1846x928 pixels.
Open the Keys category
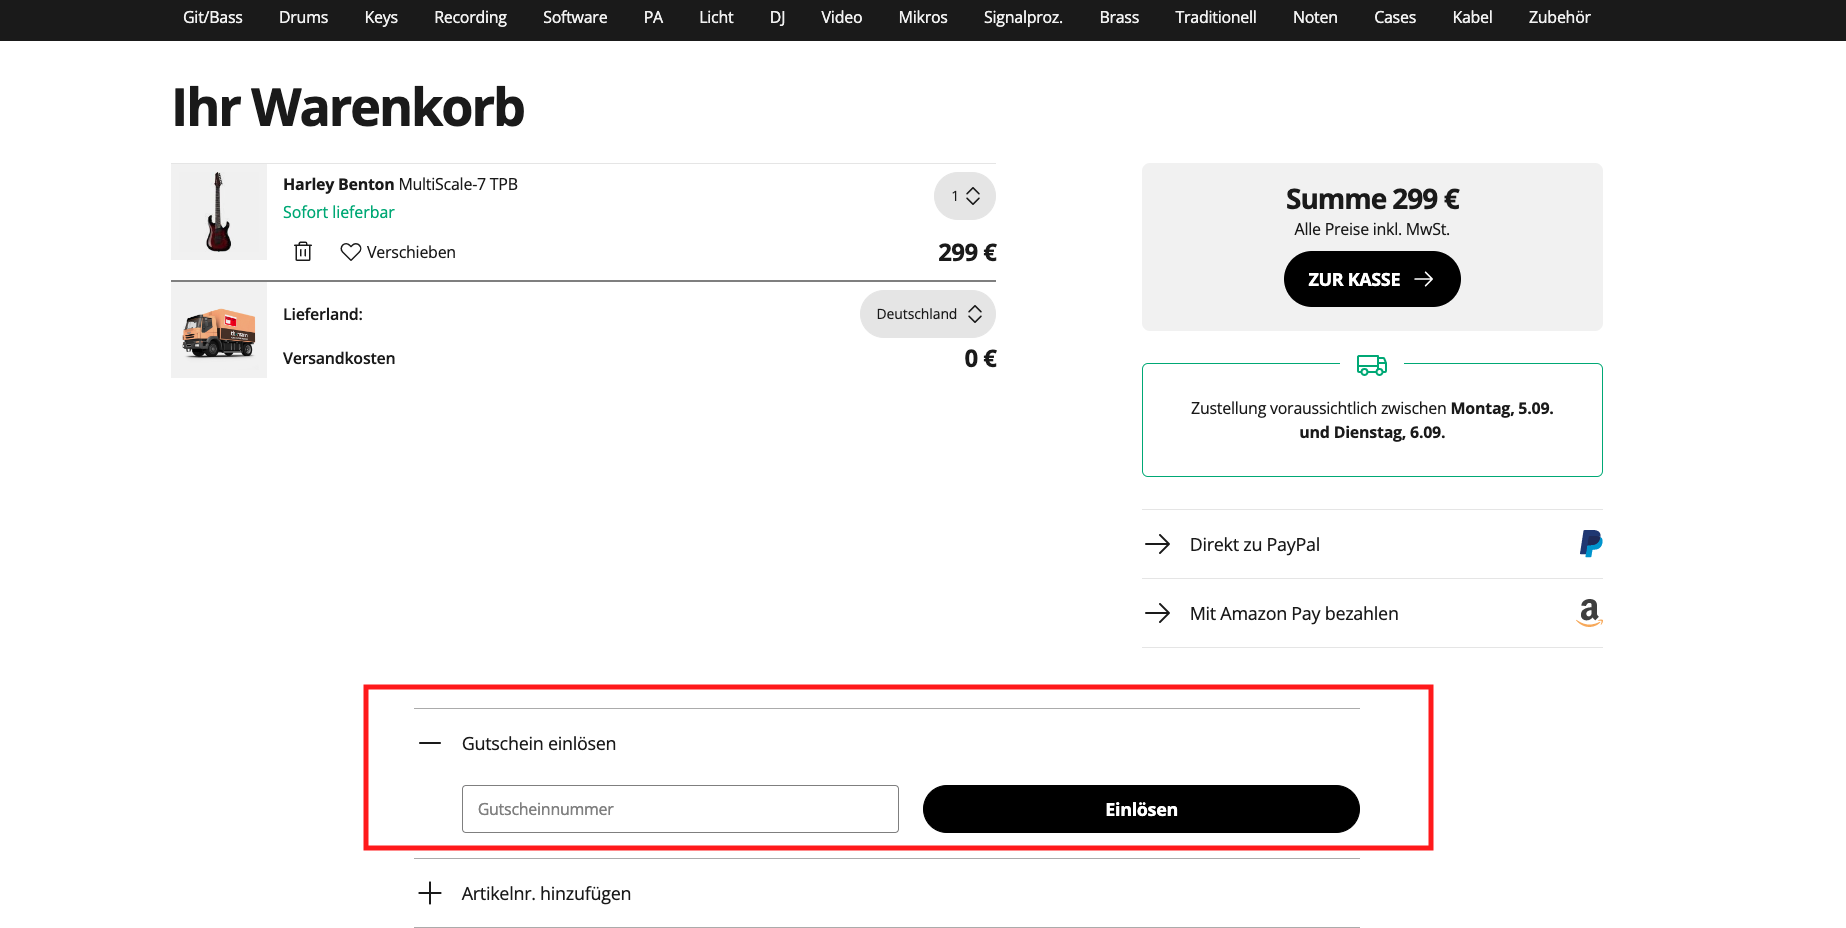(x=381, y=17)
